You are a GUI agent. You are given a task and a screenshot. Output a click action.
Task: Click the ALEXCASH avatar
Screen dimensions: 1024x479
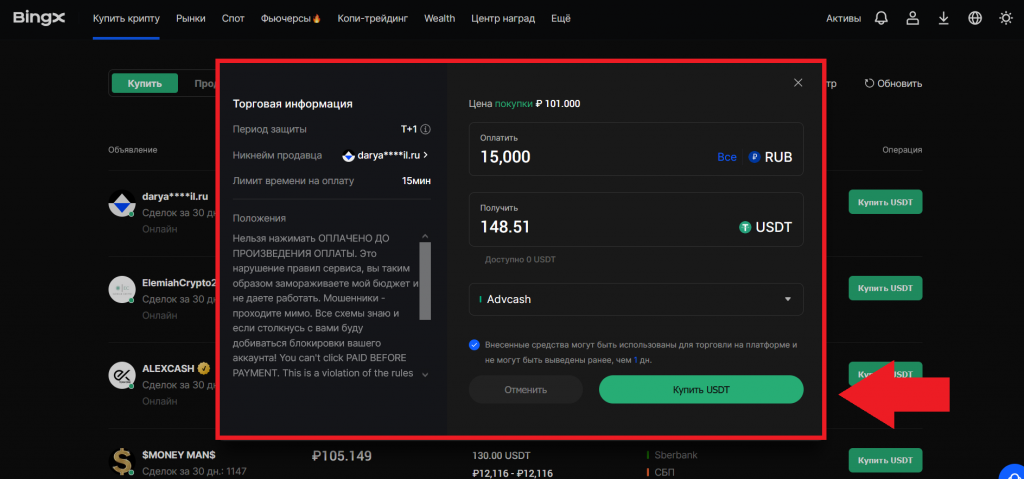coord(122,375)
